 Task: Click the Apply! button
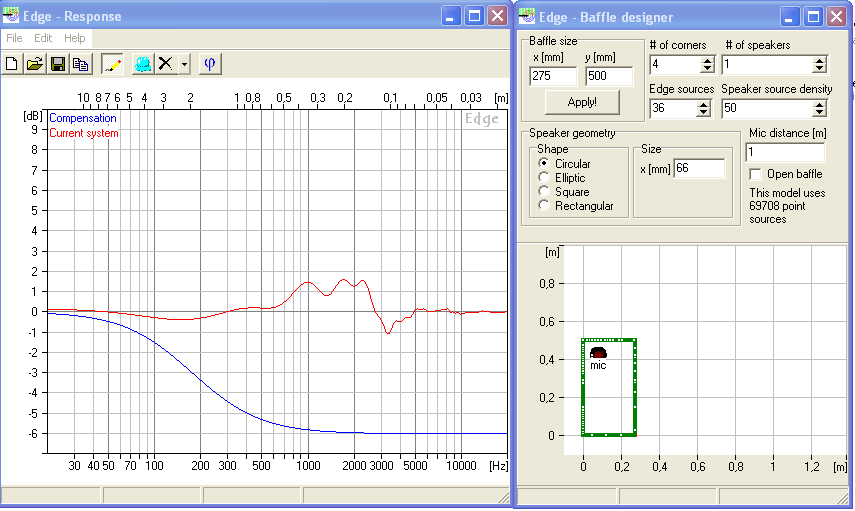582,102
